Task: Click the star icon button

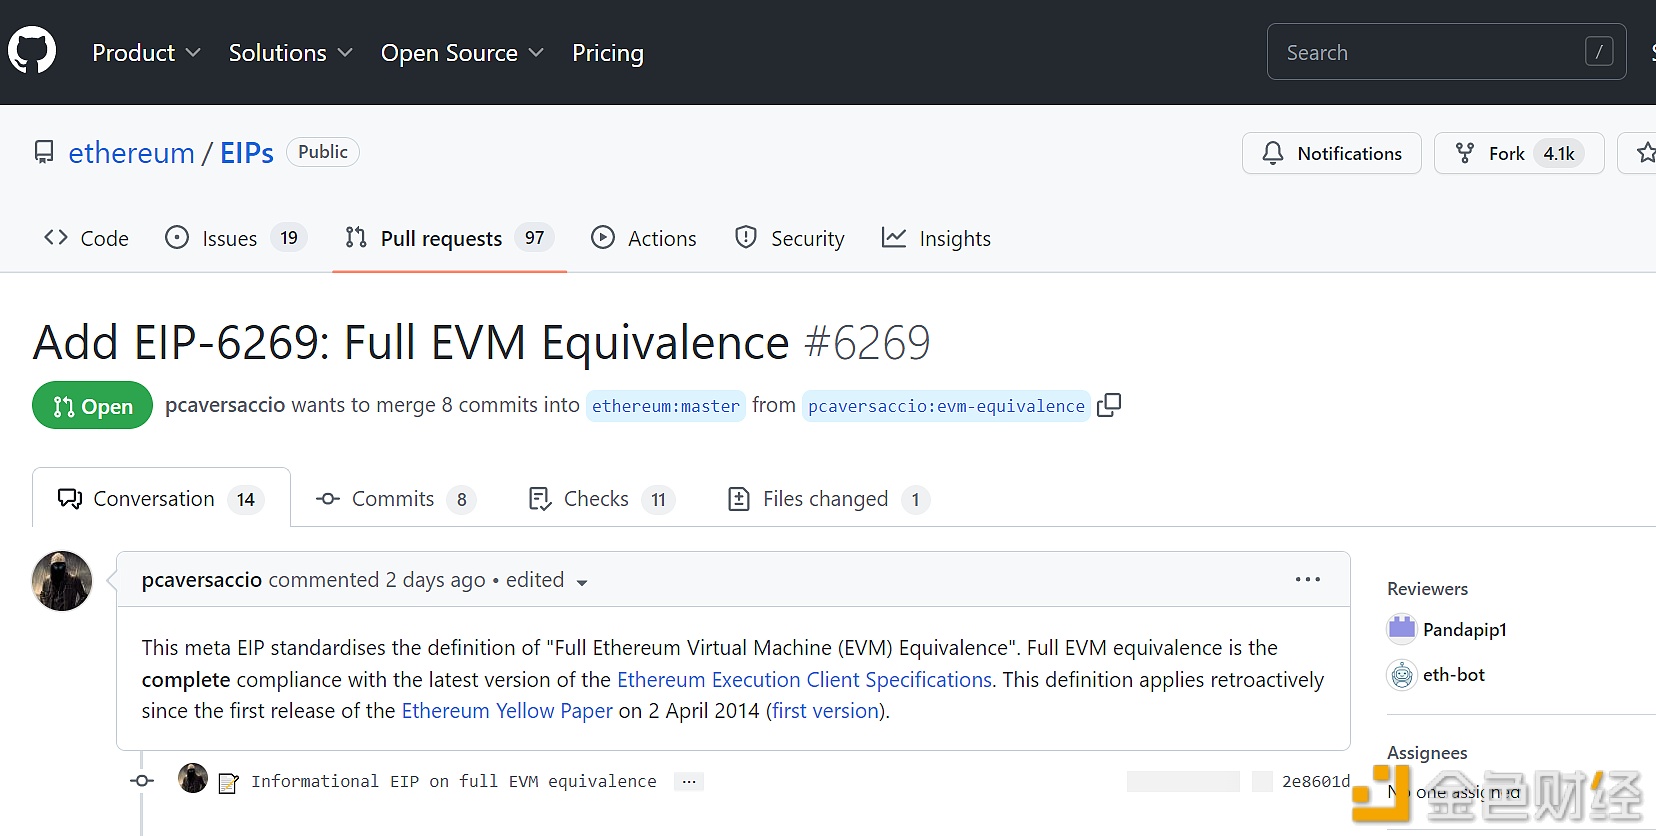Action: [x=1644, y=153]
